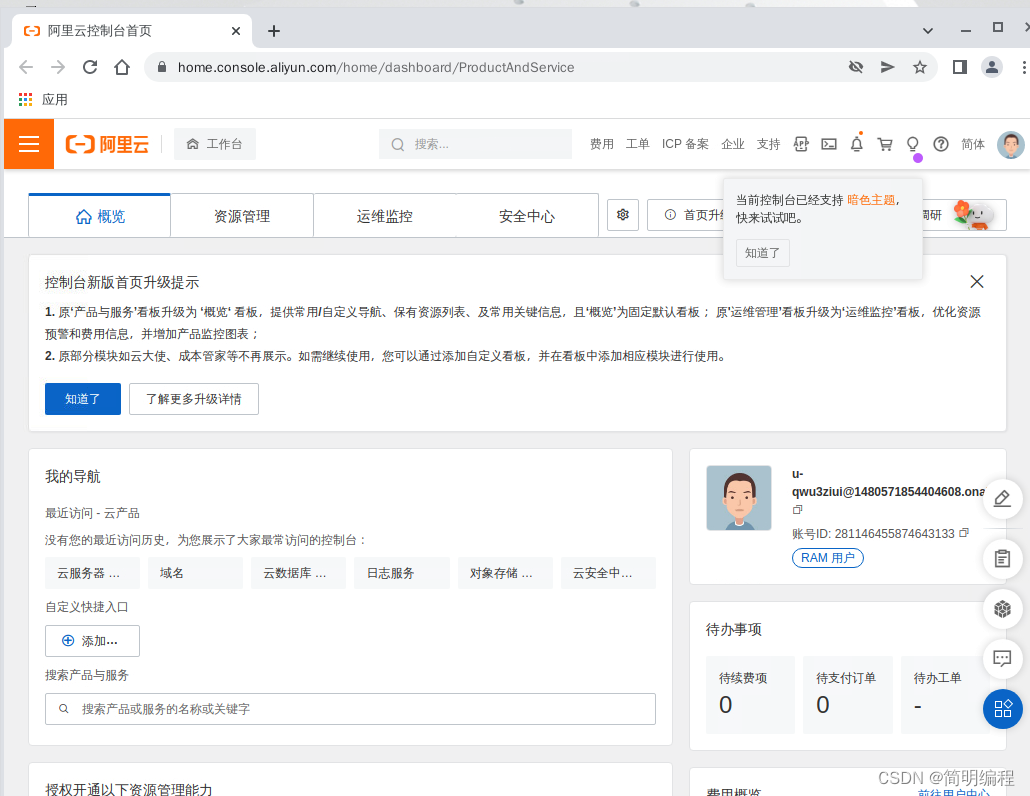
Task: Click 了解更多升级详情 button
Action: point(194,399)
